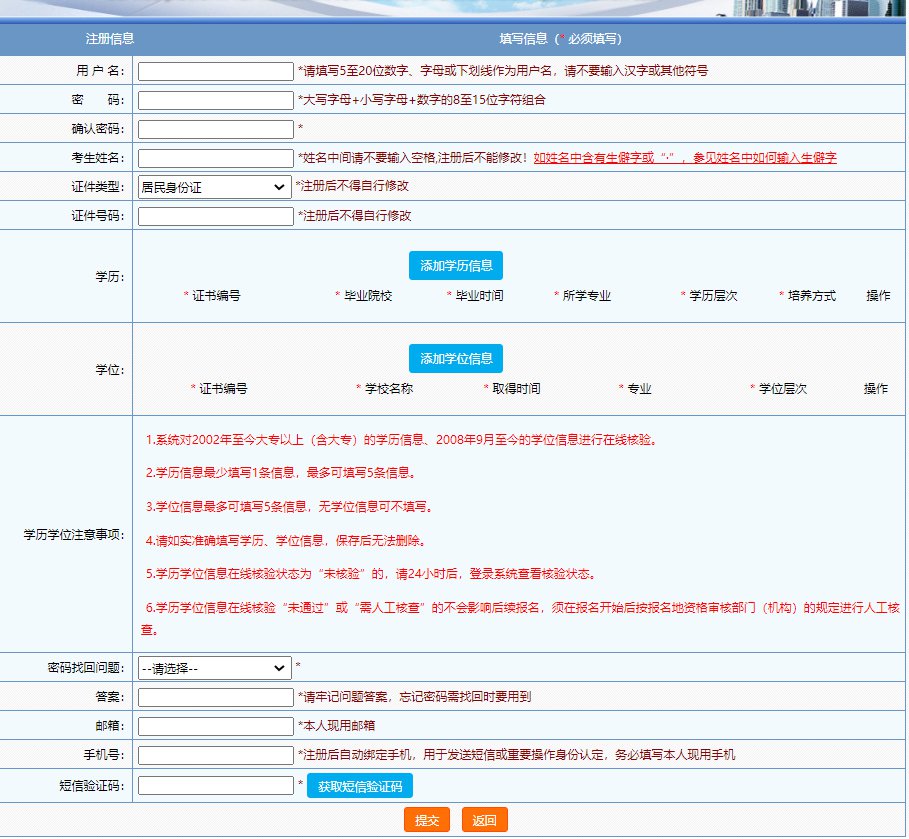The image size is (909, 839).
Task: Select the 短信验证码 SMS code field
Action: click(215, 785)
